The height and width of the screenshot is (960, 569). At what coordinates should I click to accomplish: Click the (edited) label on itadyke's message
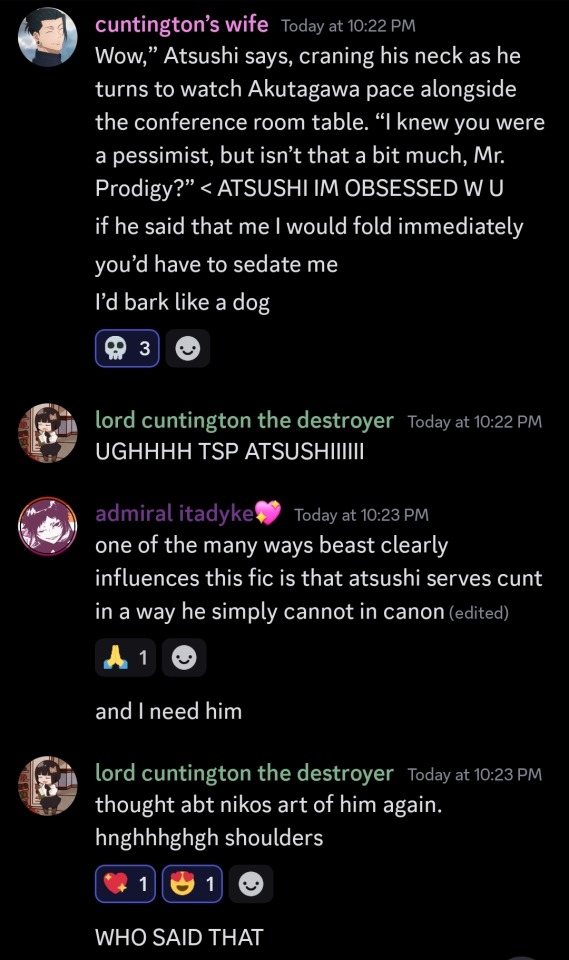(478, 613)
